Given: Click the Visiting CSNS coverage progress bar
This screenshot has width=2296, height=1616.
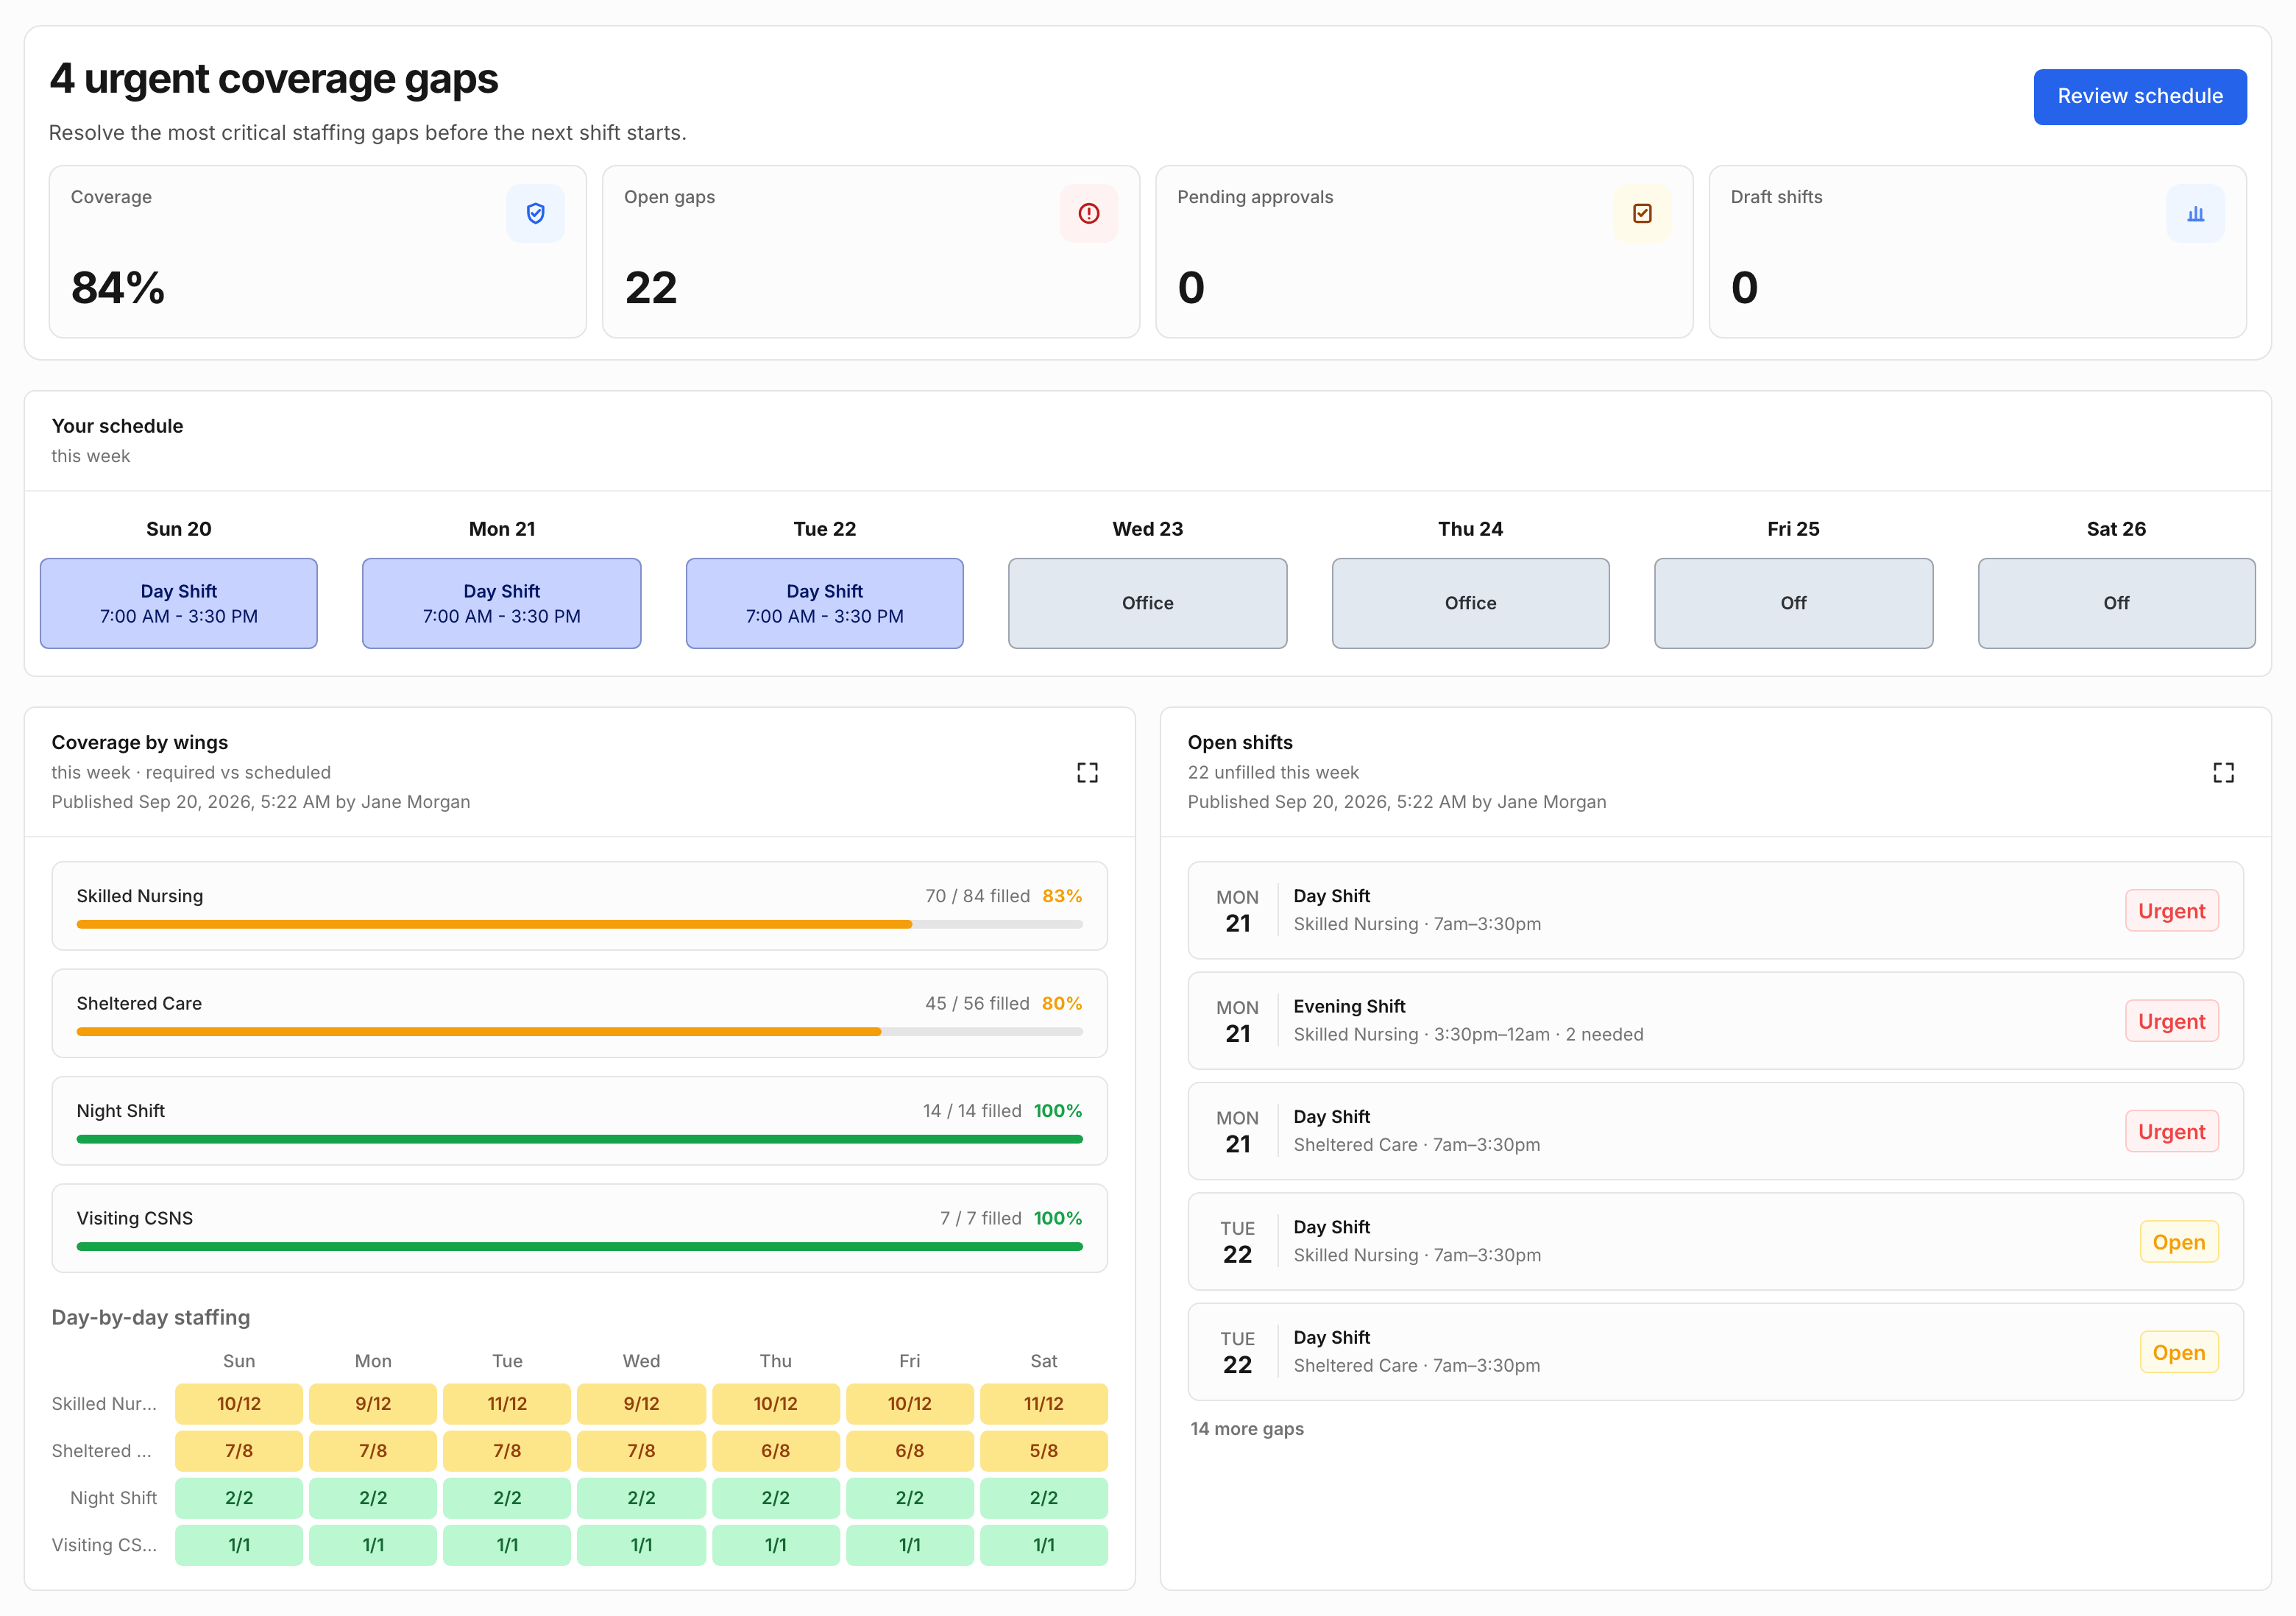Looking at the screenshot, I should (580, 1246).
